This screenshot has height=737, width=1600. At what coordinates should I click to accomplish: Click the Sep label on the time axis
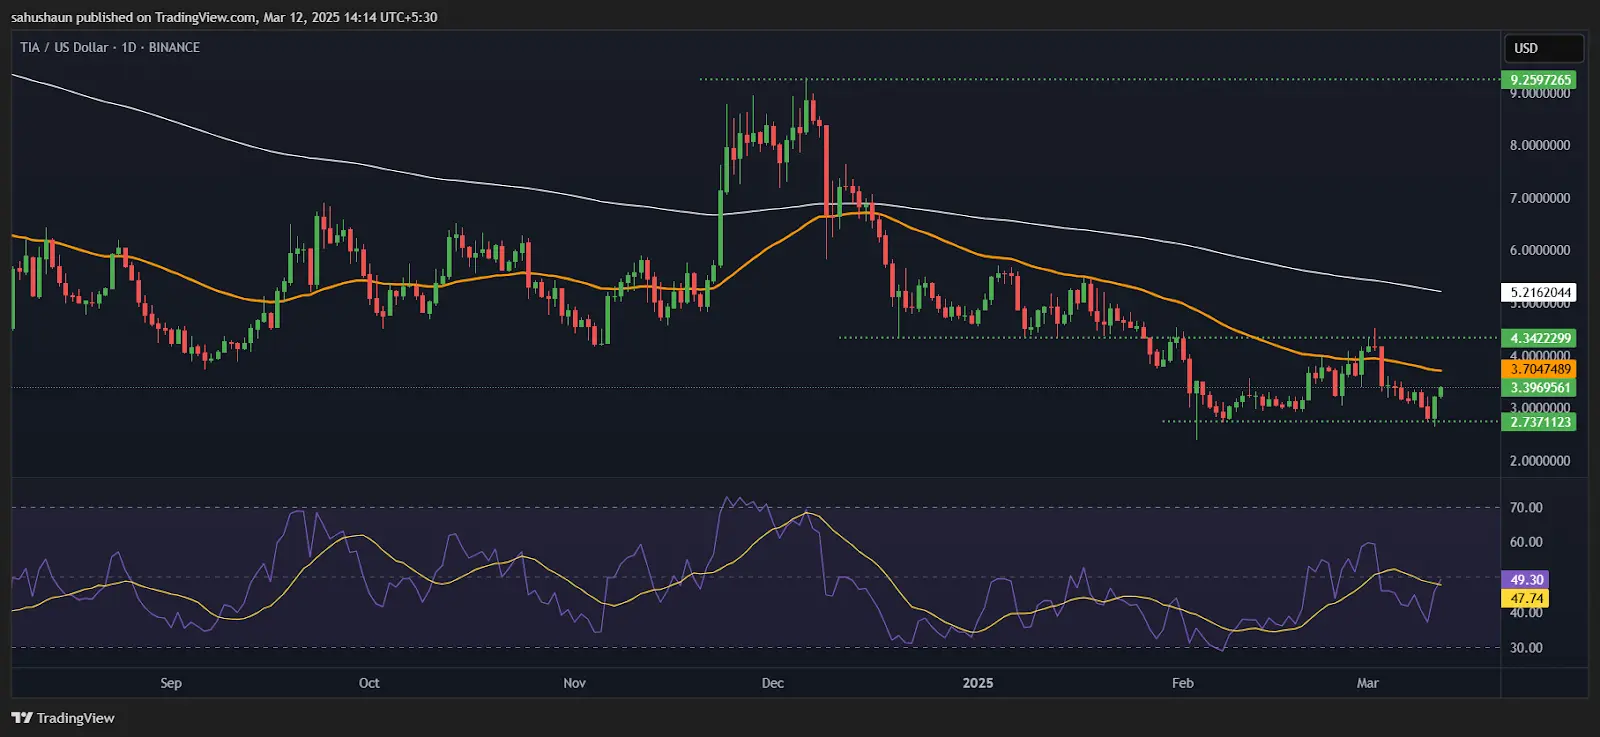pos(171,683)
